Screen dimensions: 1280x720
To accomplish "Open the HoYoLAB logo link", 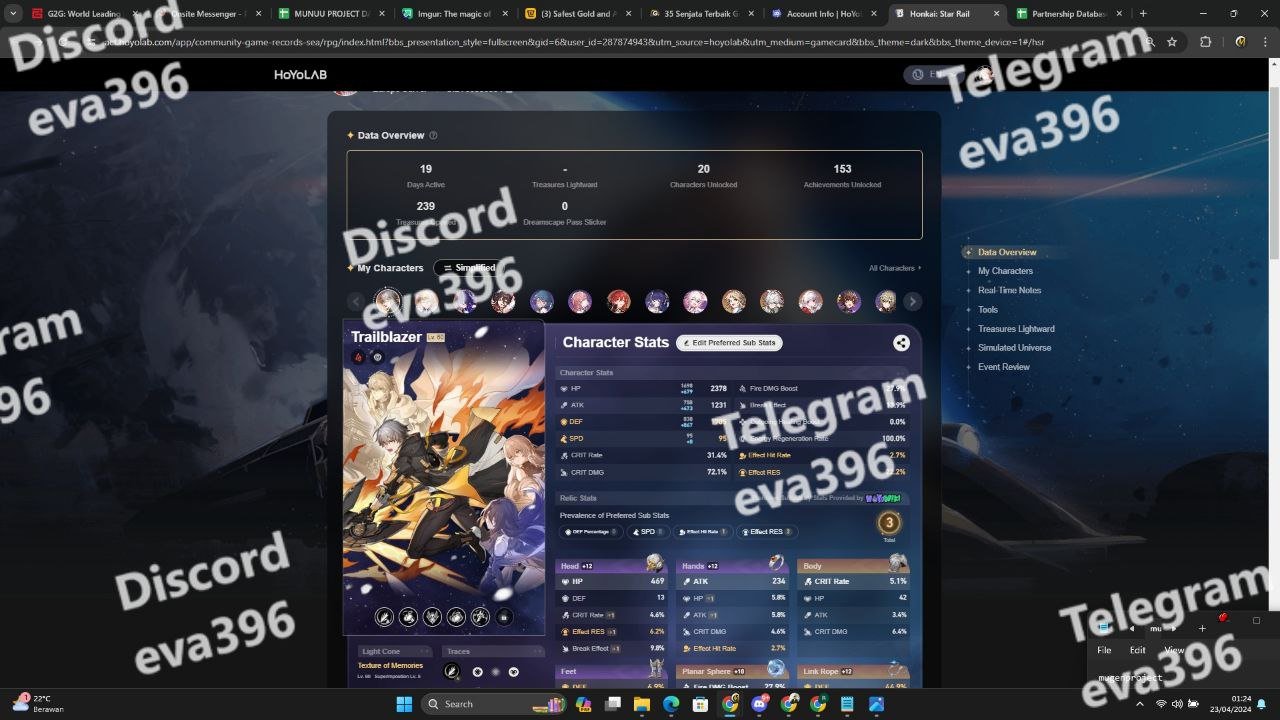I will (301, 75).
